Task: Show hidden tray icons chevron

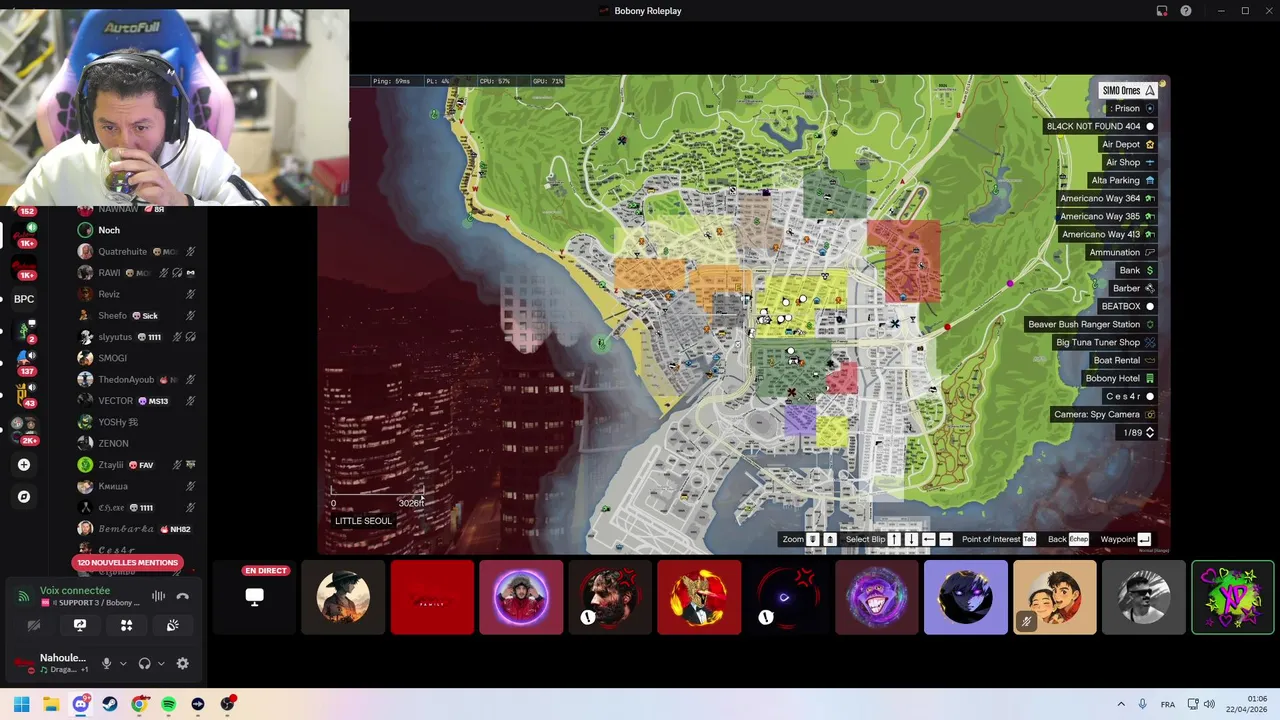Action: [x=1121, y=704]
